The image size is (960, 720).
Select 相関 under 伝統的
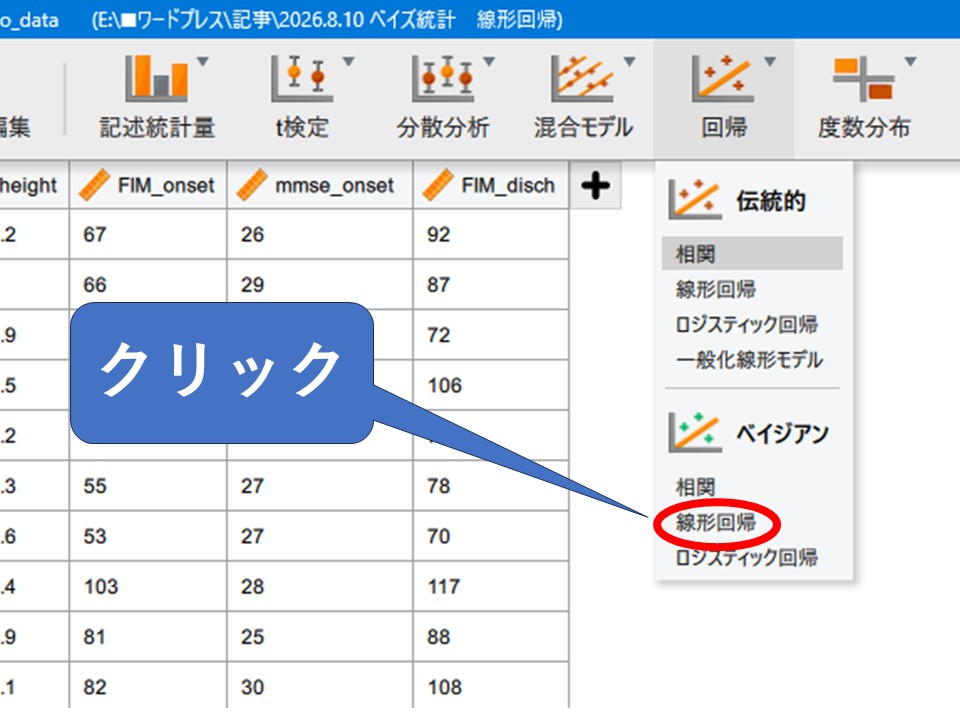point(752,253)
